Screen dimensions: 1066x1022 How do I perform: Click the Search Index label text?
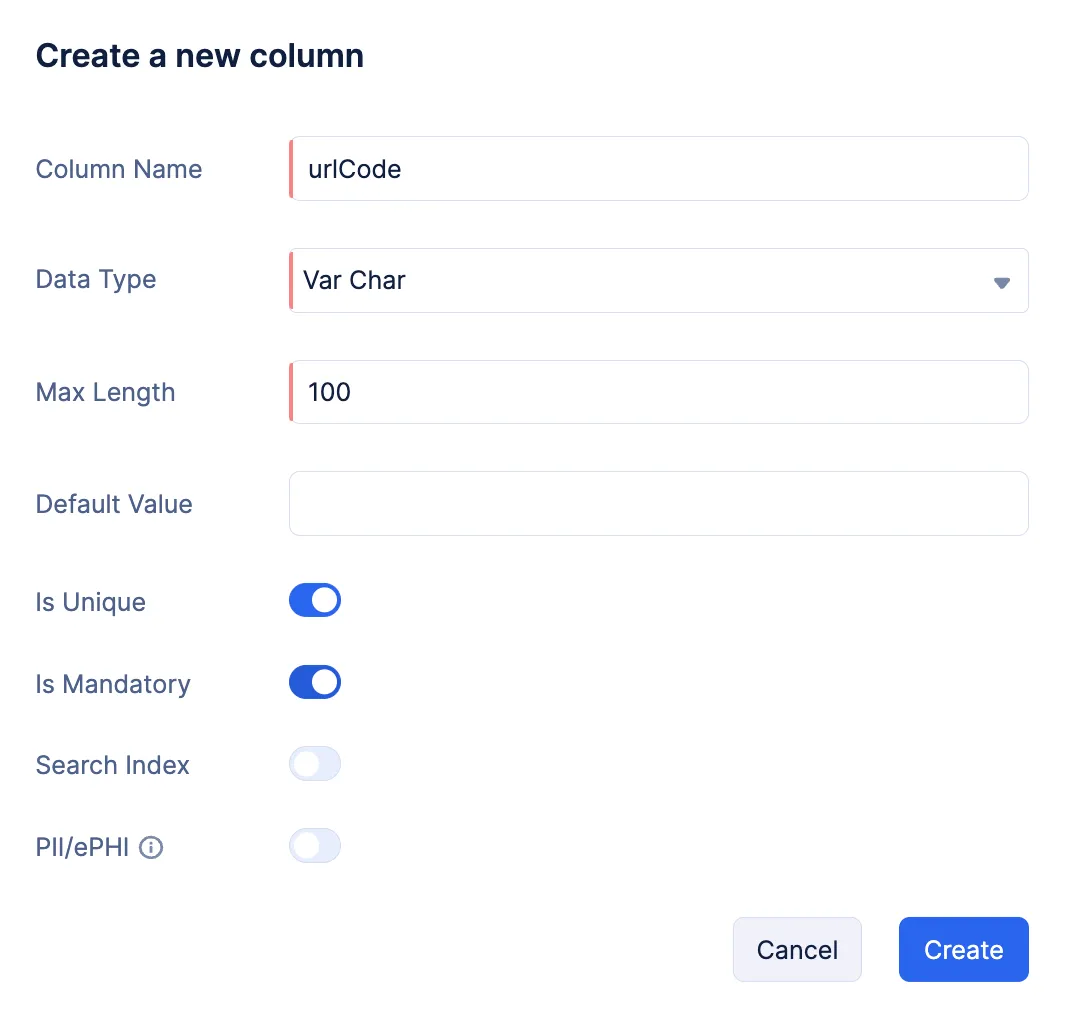(x=113, y=766)
